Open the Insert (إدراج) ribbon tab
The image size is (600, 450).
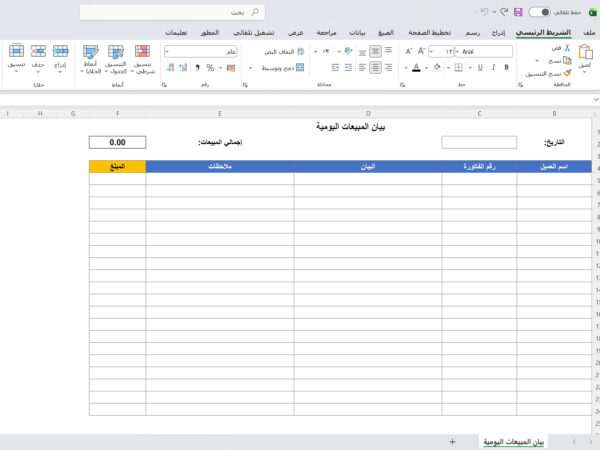(x=497, y=33)
